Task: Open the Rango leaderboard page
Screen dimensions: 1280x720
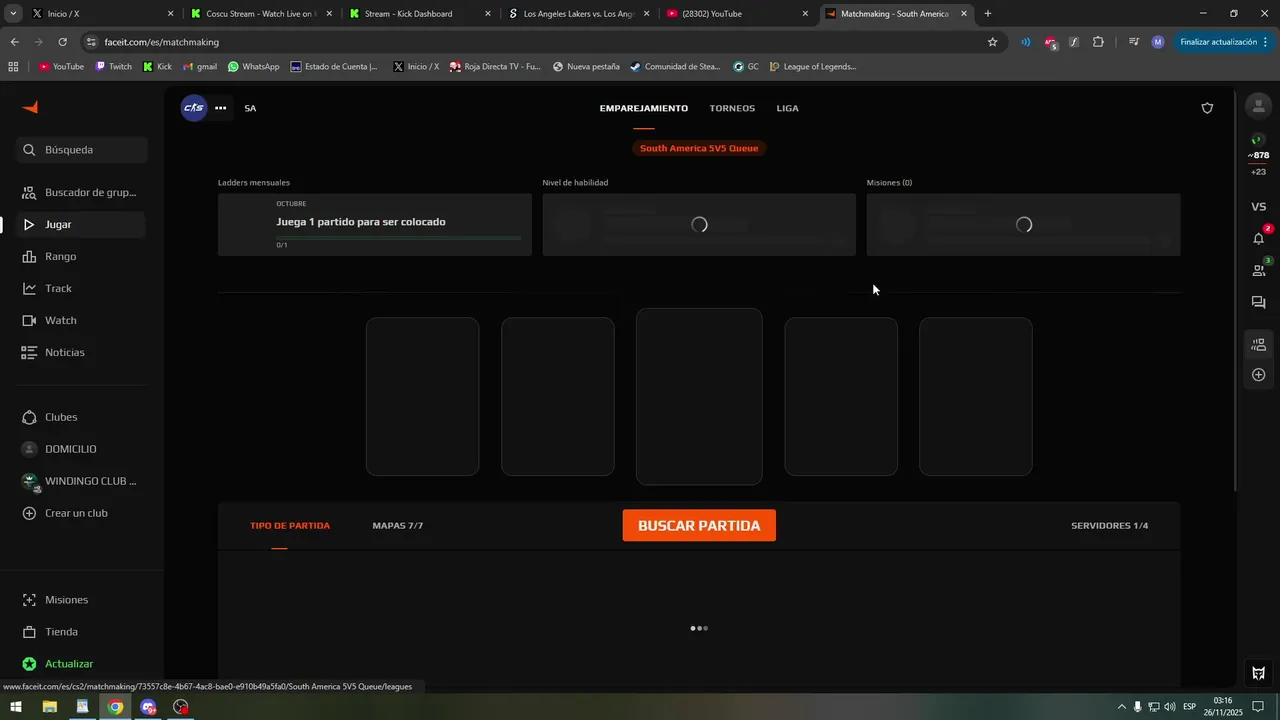Action: (x=82, y=257)
